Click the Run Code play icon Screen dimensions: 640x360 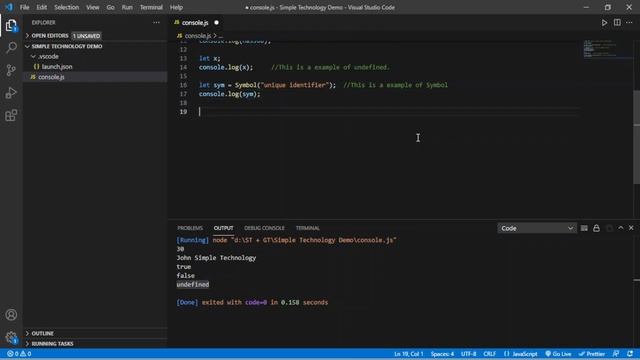tap(604, 23)
